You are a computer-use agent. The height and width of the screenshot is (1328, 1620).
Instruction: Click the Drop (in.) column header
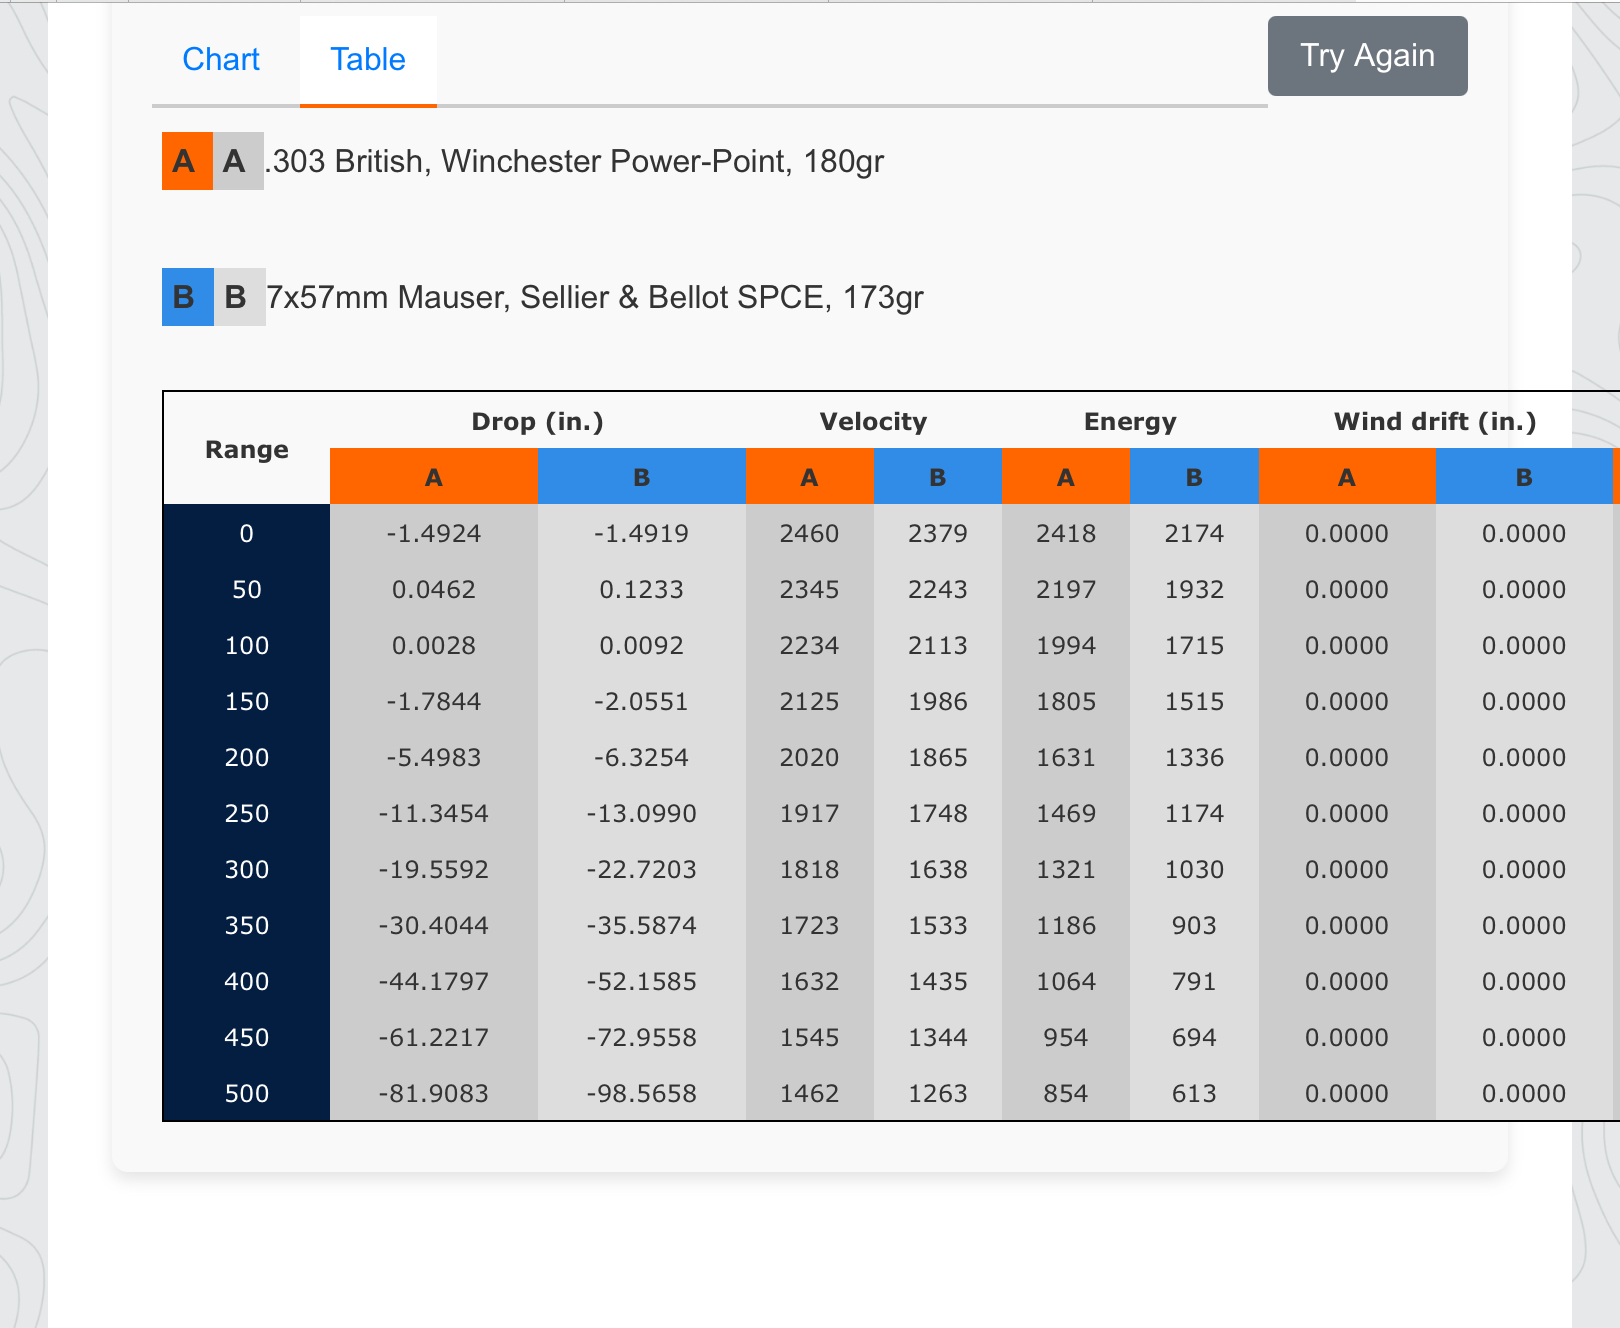[538, 421]
